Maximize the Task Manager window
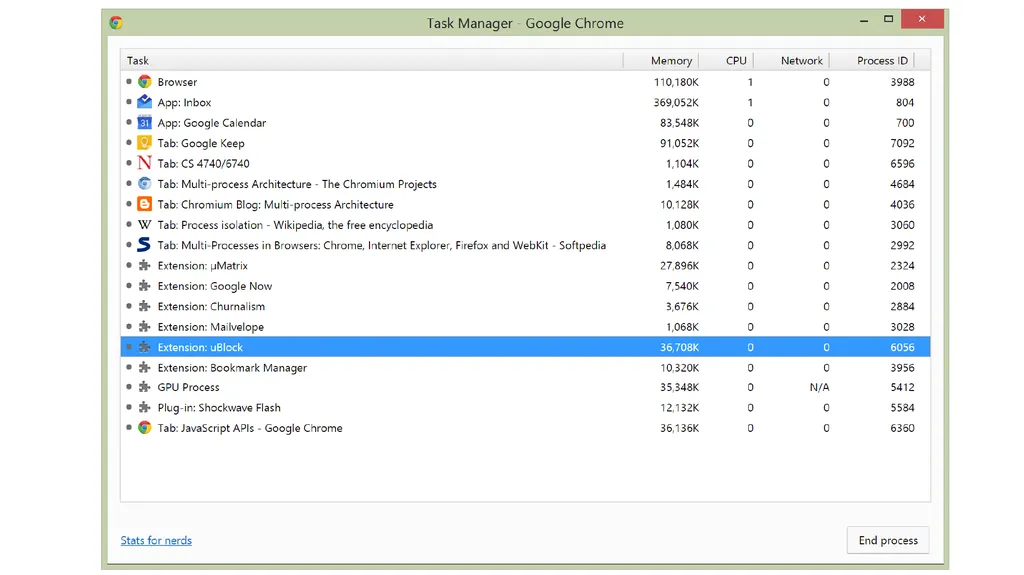The height and width of the screenshot is (575, 1024). tap(888, 19)
